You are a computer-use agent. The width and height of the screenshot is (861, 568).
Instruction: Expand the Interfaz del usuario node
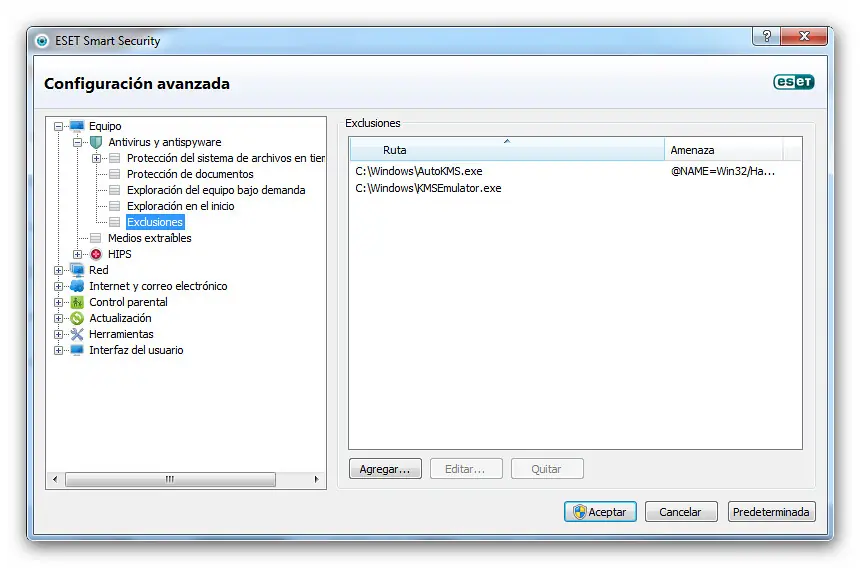click(x=58, y=350)
